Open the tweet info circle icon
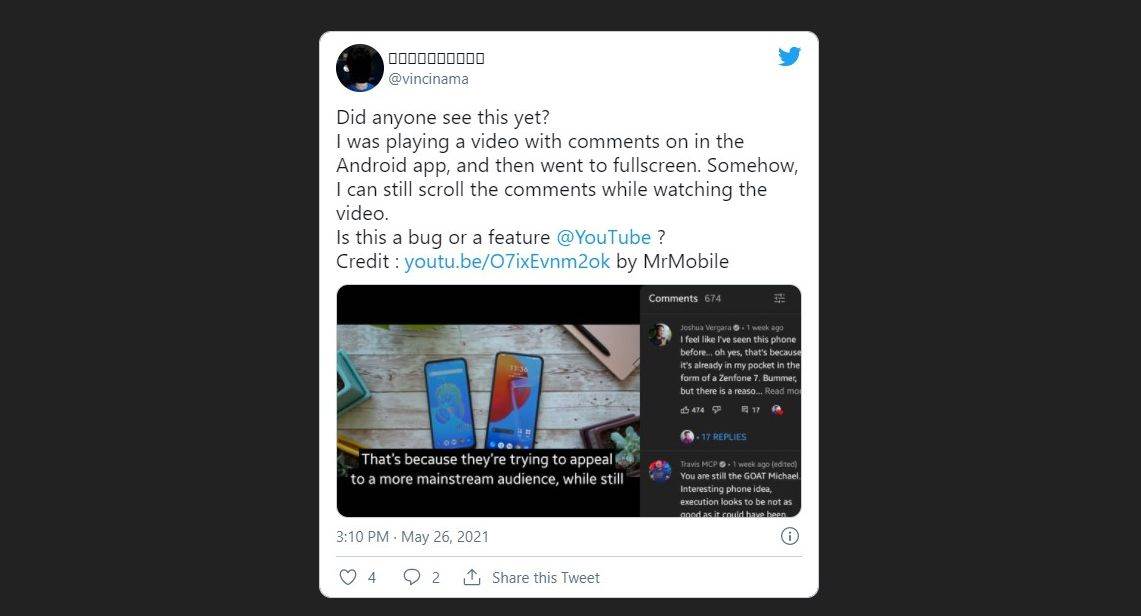Image resolution: width=1141 pixels, height=616 pixels. (x=789, y=536)
